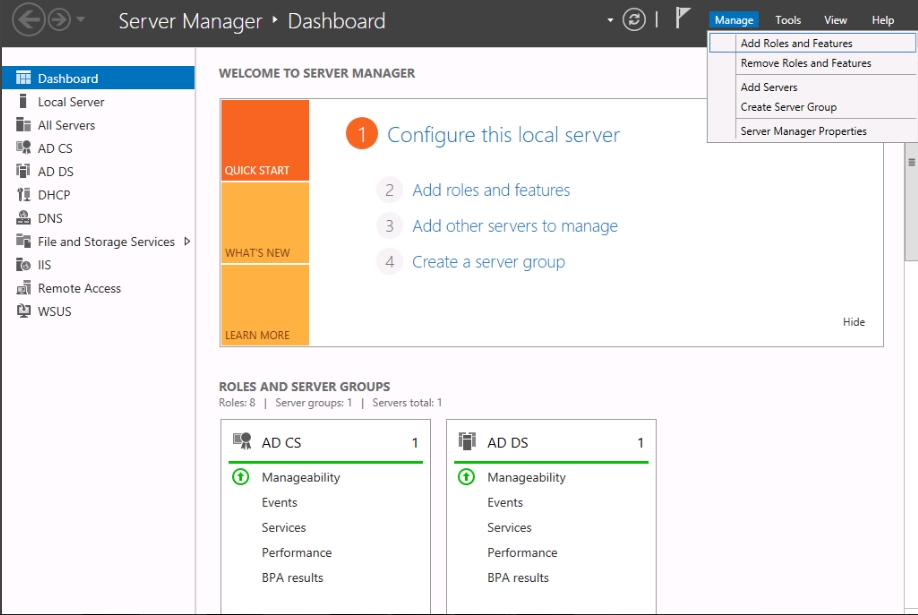Select Local Server in the sidebar
The image size is (918, 615).
pyautogui.click(x=71, y=102)
